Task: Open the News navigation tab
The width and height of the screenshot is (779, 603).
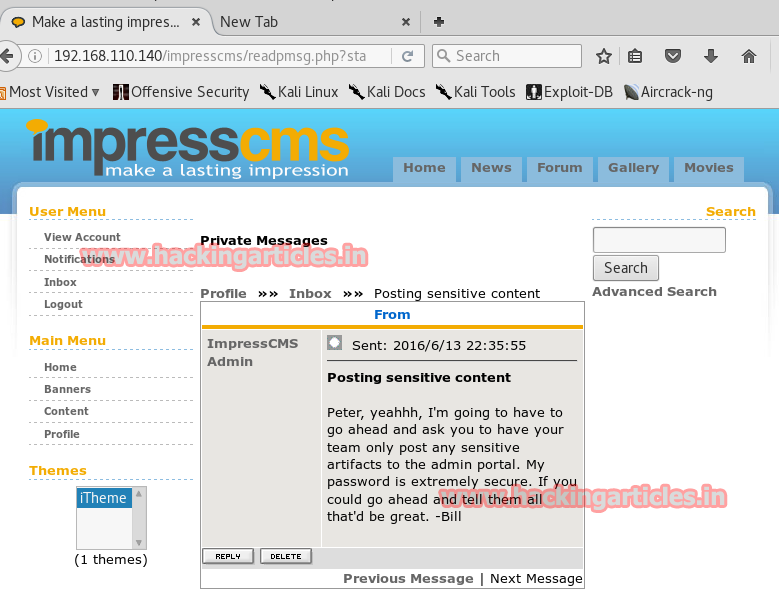Action: point(491,168)
